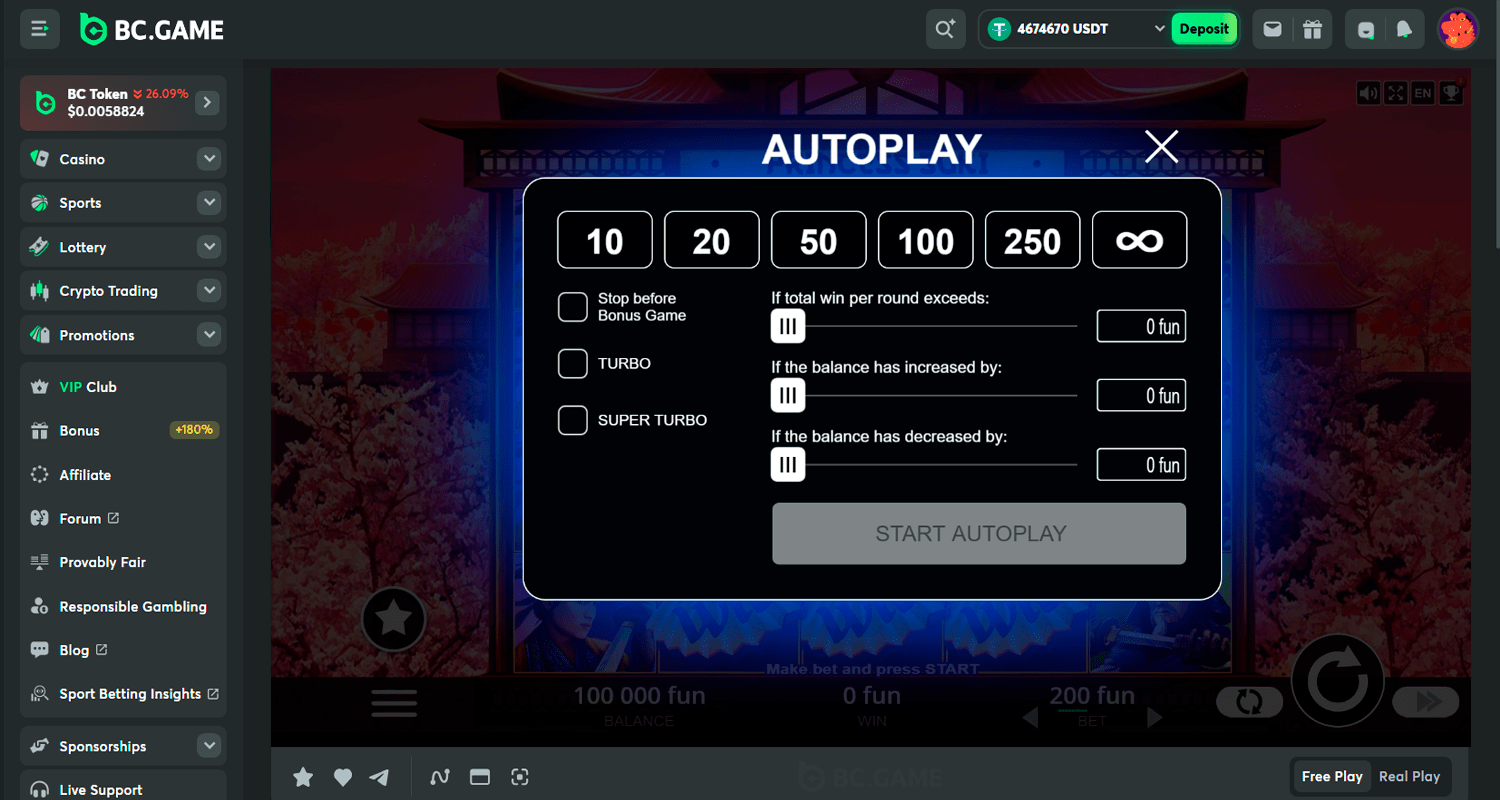Select 250 autoplay spins
Image resolution: width=1500 pixels, height=800 pixels.
pos(1033,240)
